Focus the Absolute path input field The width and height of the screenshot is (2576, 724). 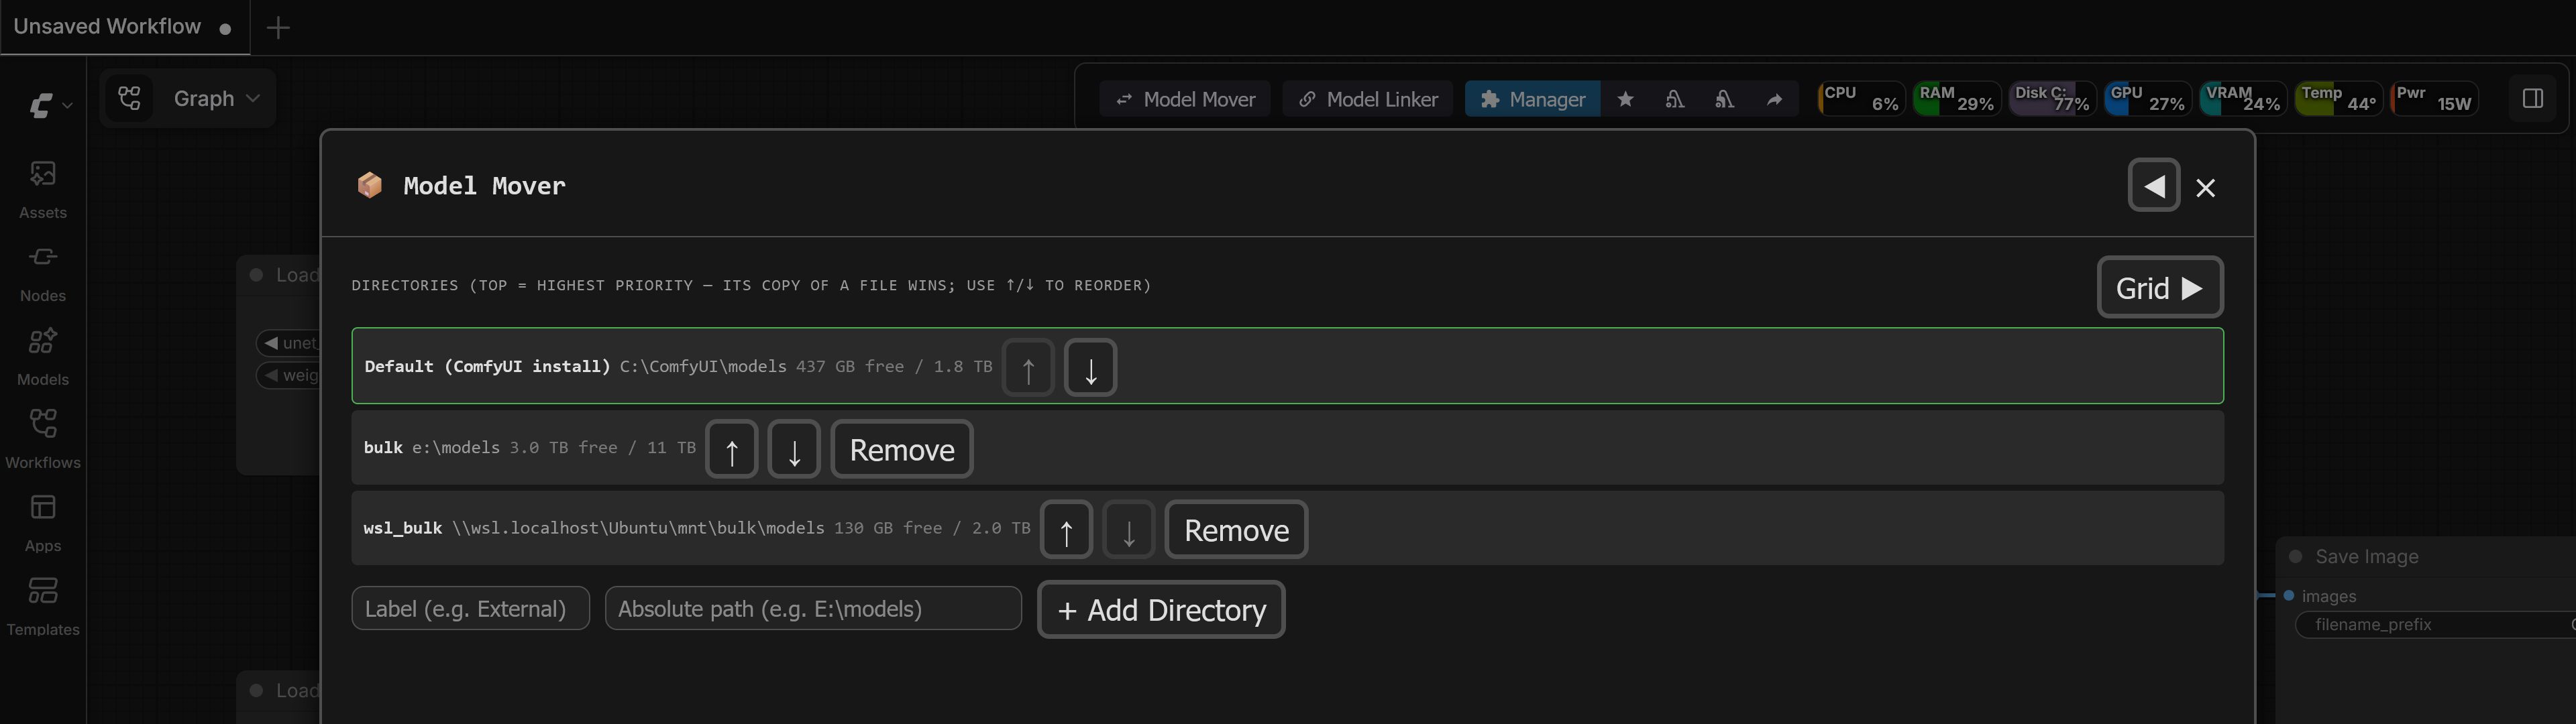point(813,608)
